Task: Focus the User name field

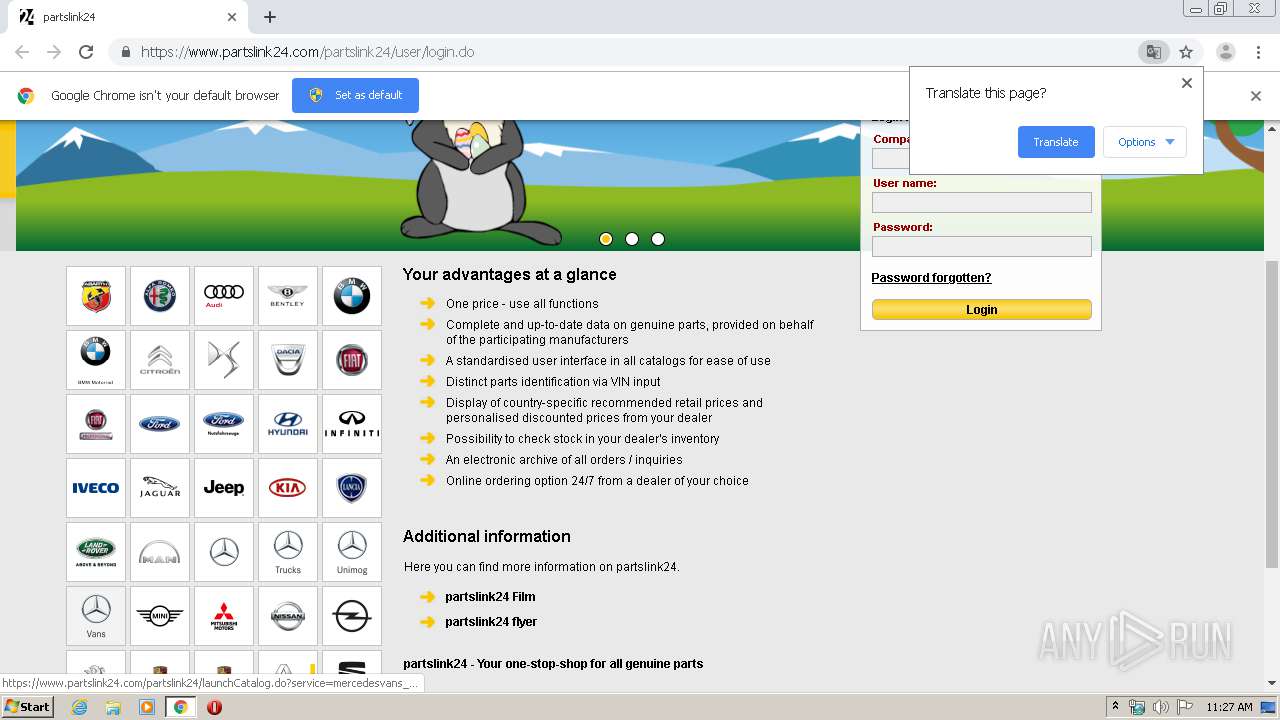Action: [x=981, y=202]
